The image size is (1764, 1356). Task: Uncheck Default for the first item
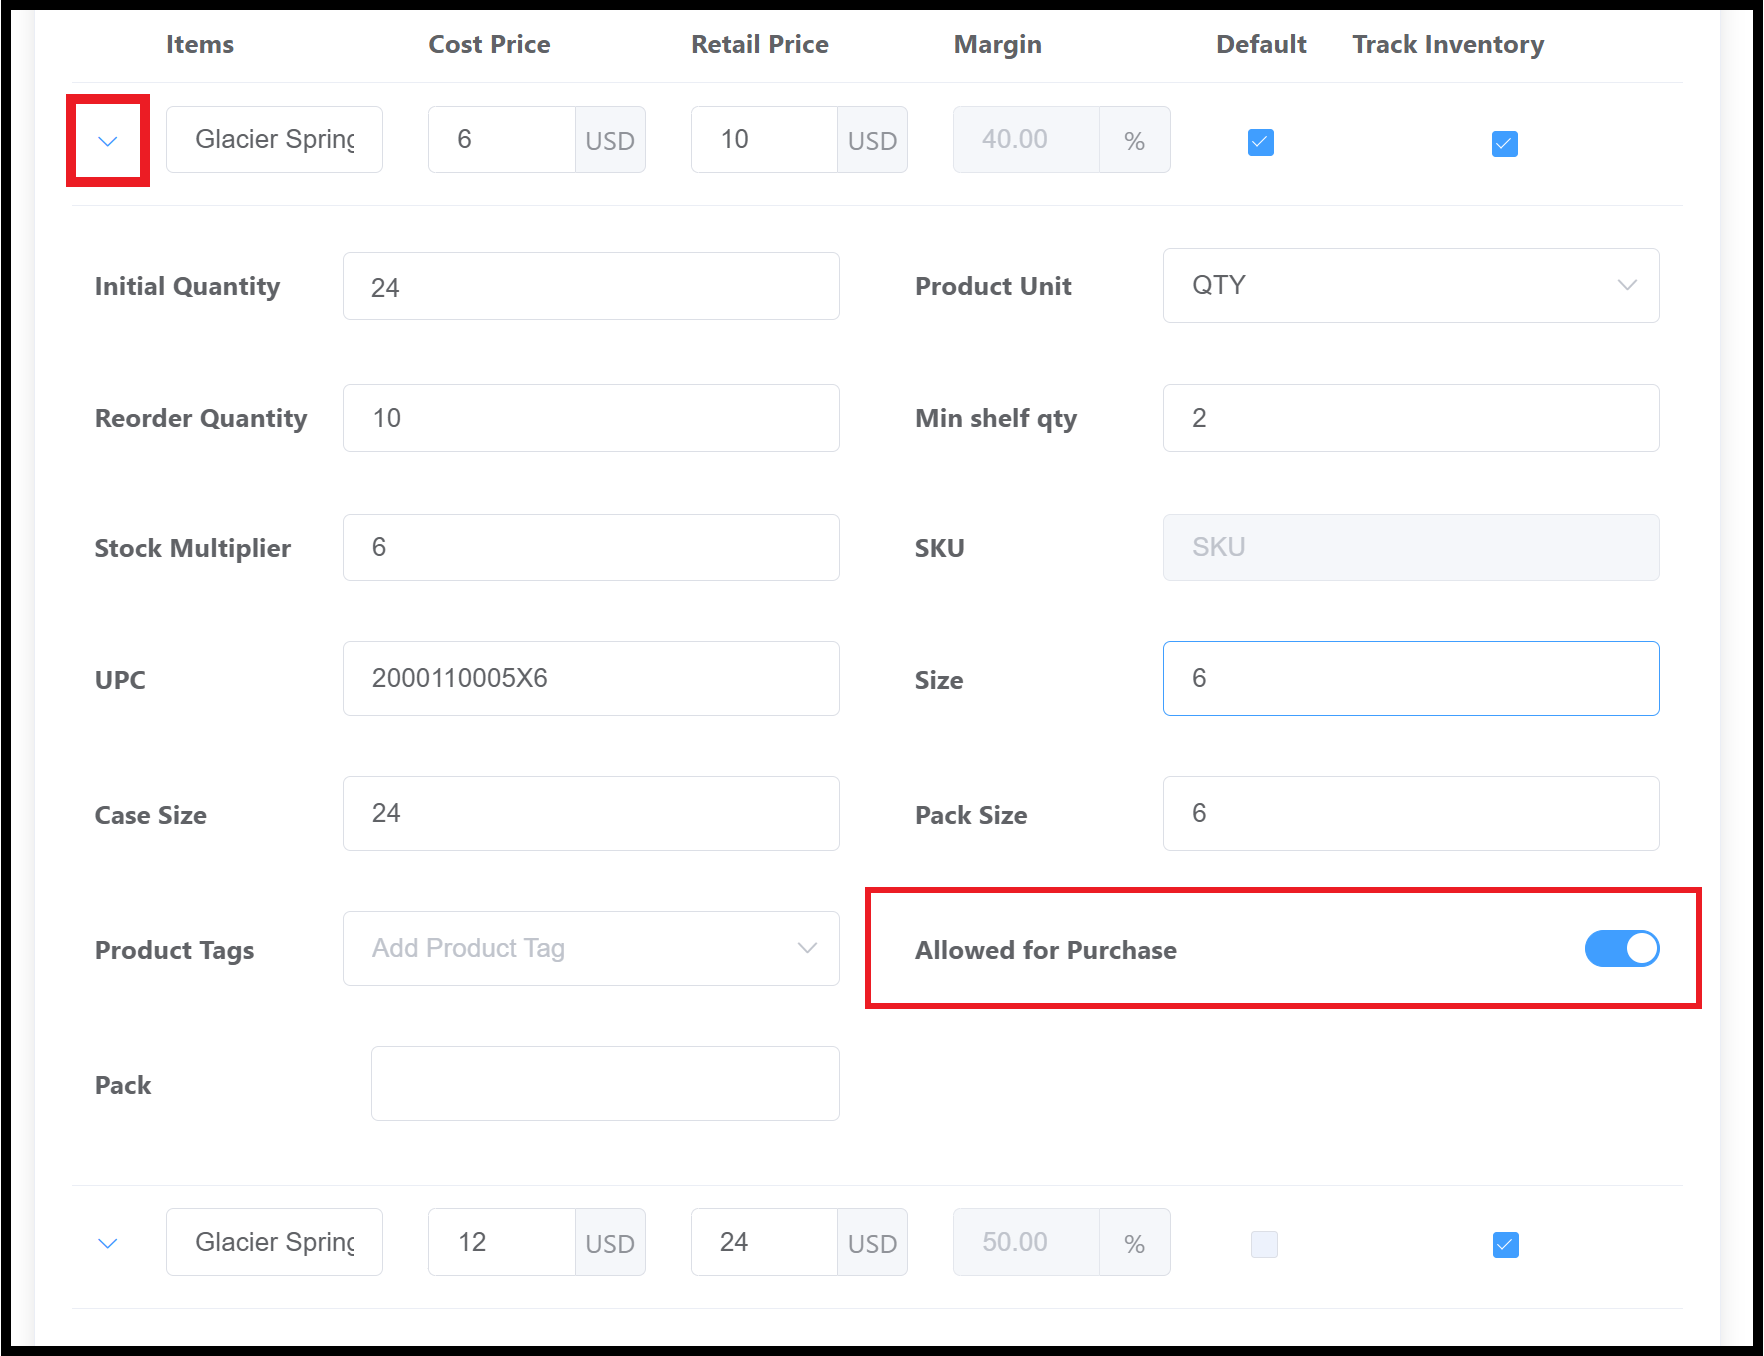point(1260,142)
